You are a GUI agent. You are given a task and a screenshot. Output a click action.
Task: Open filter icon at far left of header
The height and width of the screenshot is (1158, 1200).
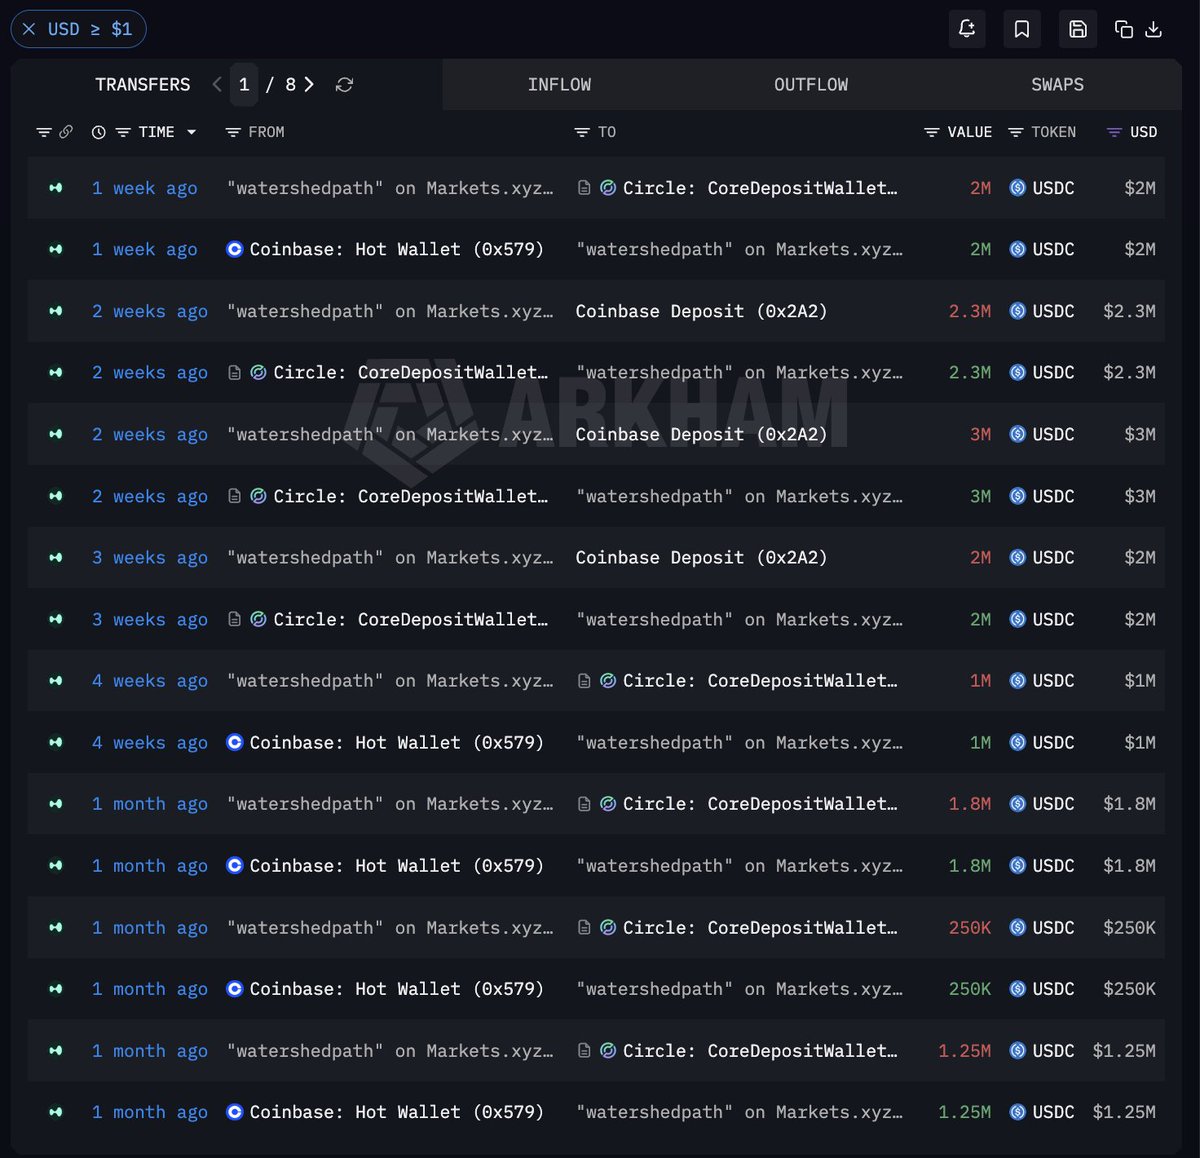(x=44, y=132)
